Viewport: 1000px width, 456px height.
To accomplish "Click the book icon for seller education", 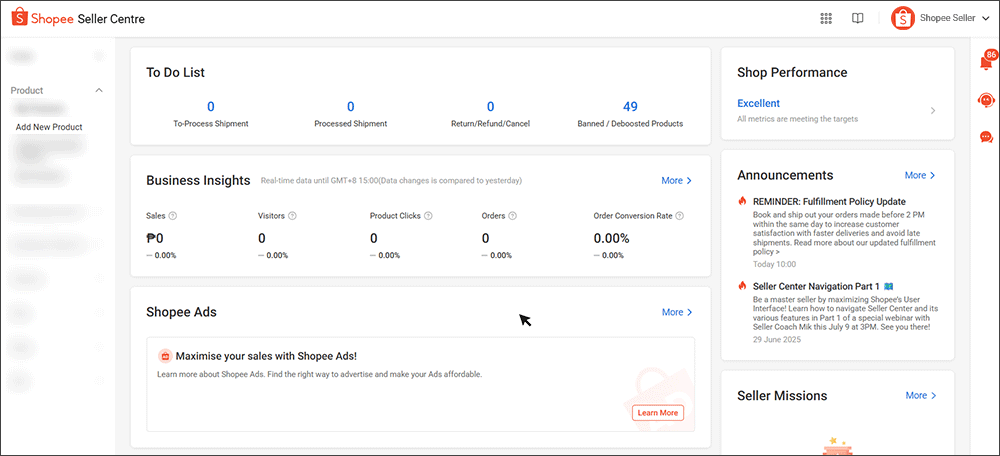I will coord(857,18).
